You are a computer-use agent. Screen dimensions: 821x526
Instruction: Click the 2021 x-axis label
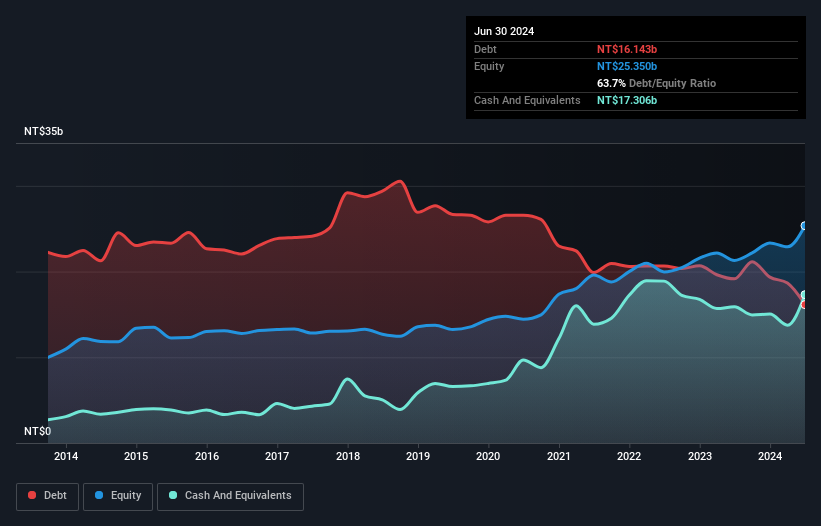pos(559,456)
